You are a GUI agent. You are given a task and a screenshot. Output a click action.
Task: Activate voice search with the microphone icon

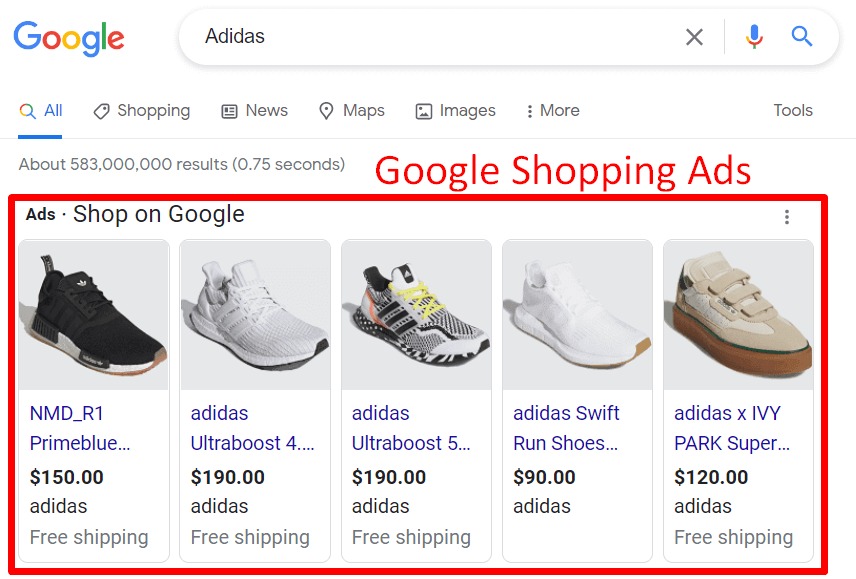(x=753, y=36)
